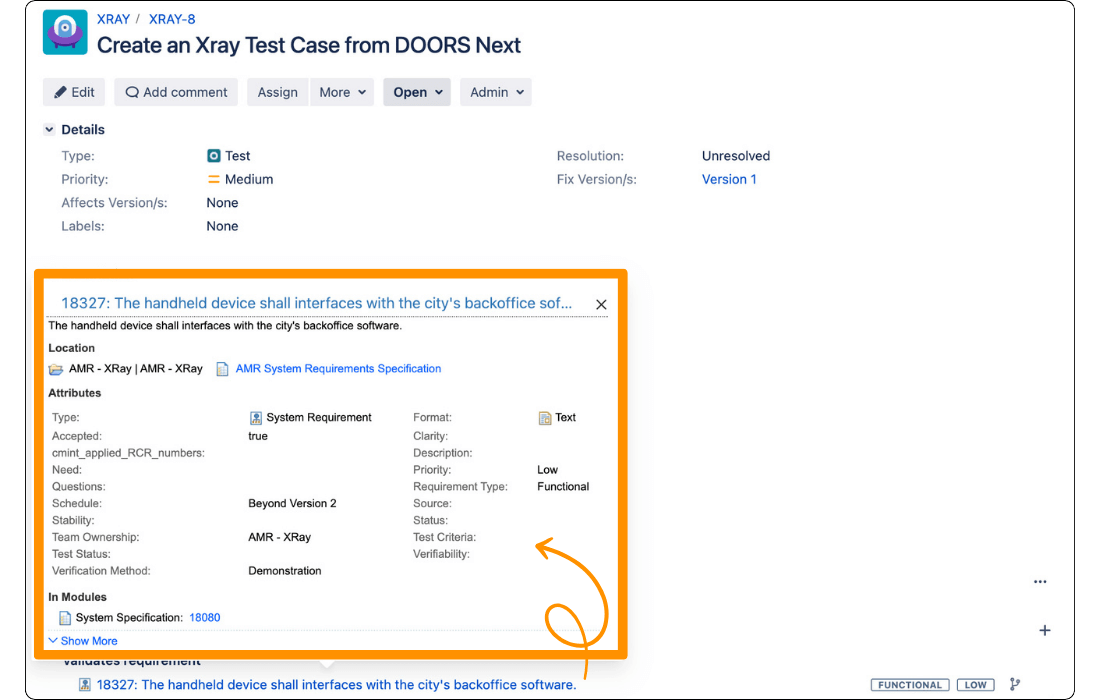Open the Admin dropdown menu

(x=496, y=92)
